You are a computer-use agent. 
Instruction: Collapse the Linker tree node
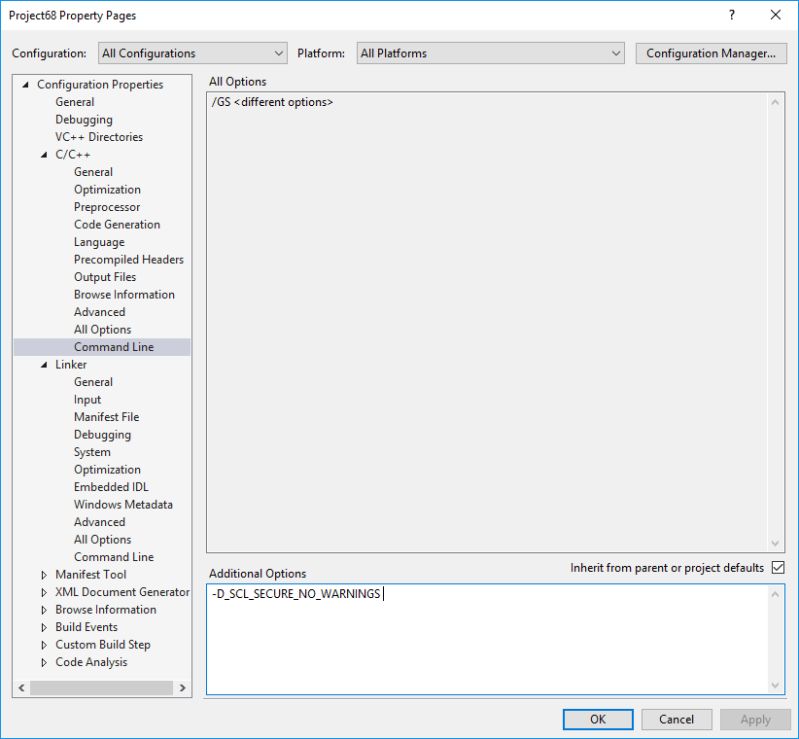[44, 365]
